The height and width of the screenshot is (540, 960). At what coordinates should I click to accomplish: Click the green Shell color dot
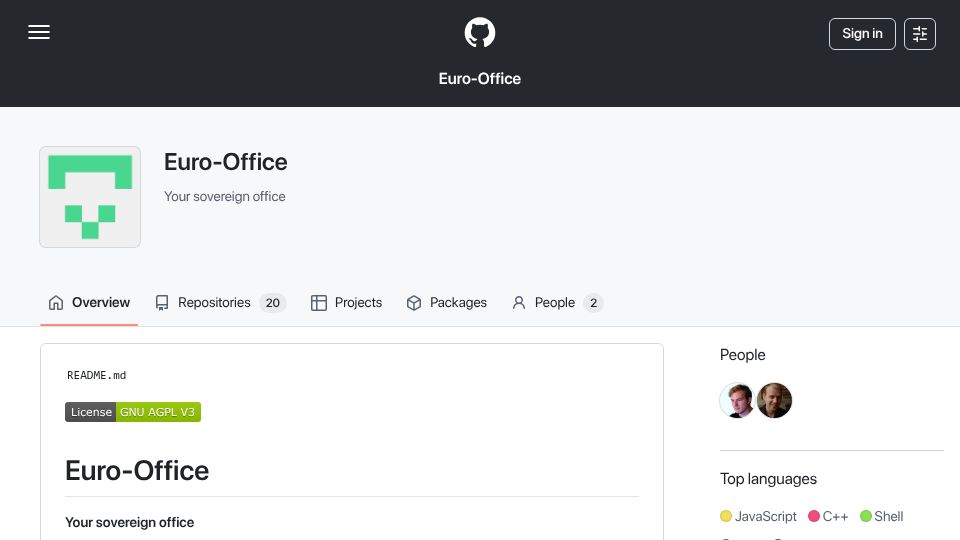866,516
